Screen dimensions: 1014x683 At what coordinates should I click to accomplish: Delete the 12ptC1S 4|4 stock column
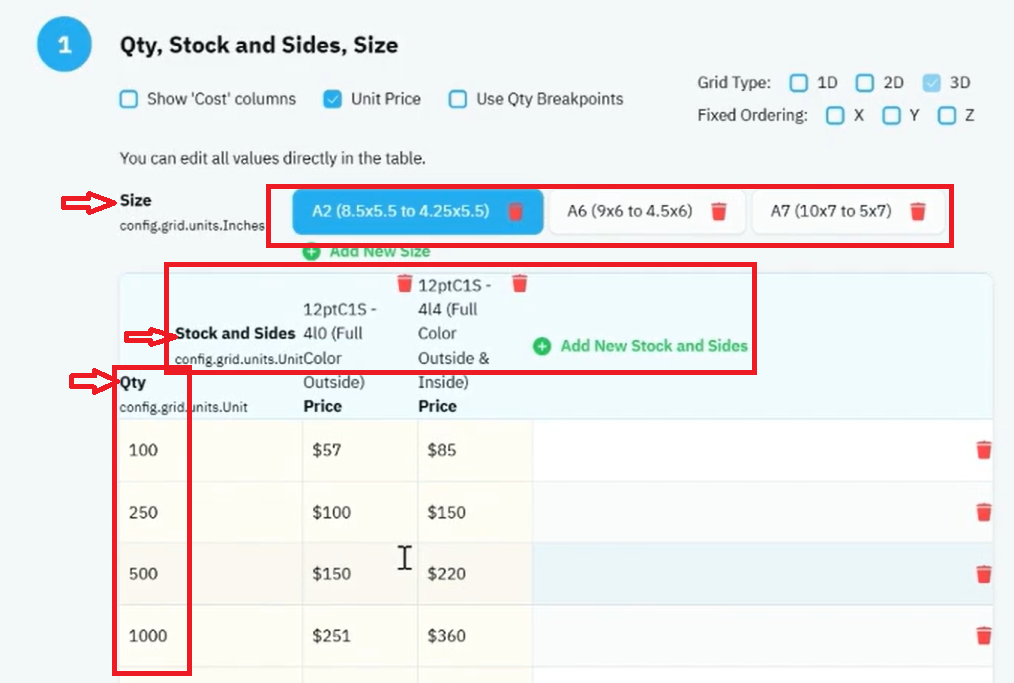click(519, 283)
